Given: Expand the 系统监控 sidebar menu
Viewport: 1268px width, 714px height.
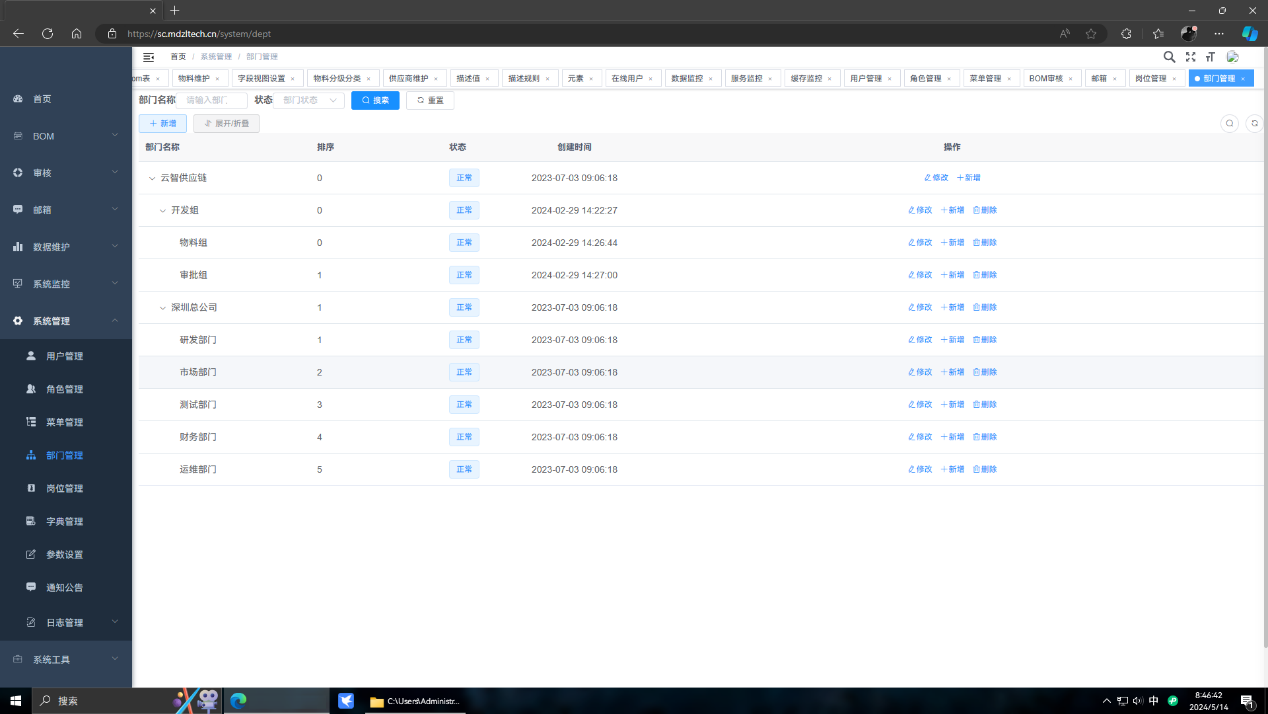Looking at the screenshot, I should pyautogui.click(x=66, y=284).
